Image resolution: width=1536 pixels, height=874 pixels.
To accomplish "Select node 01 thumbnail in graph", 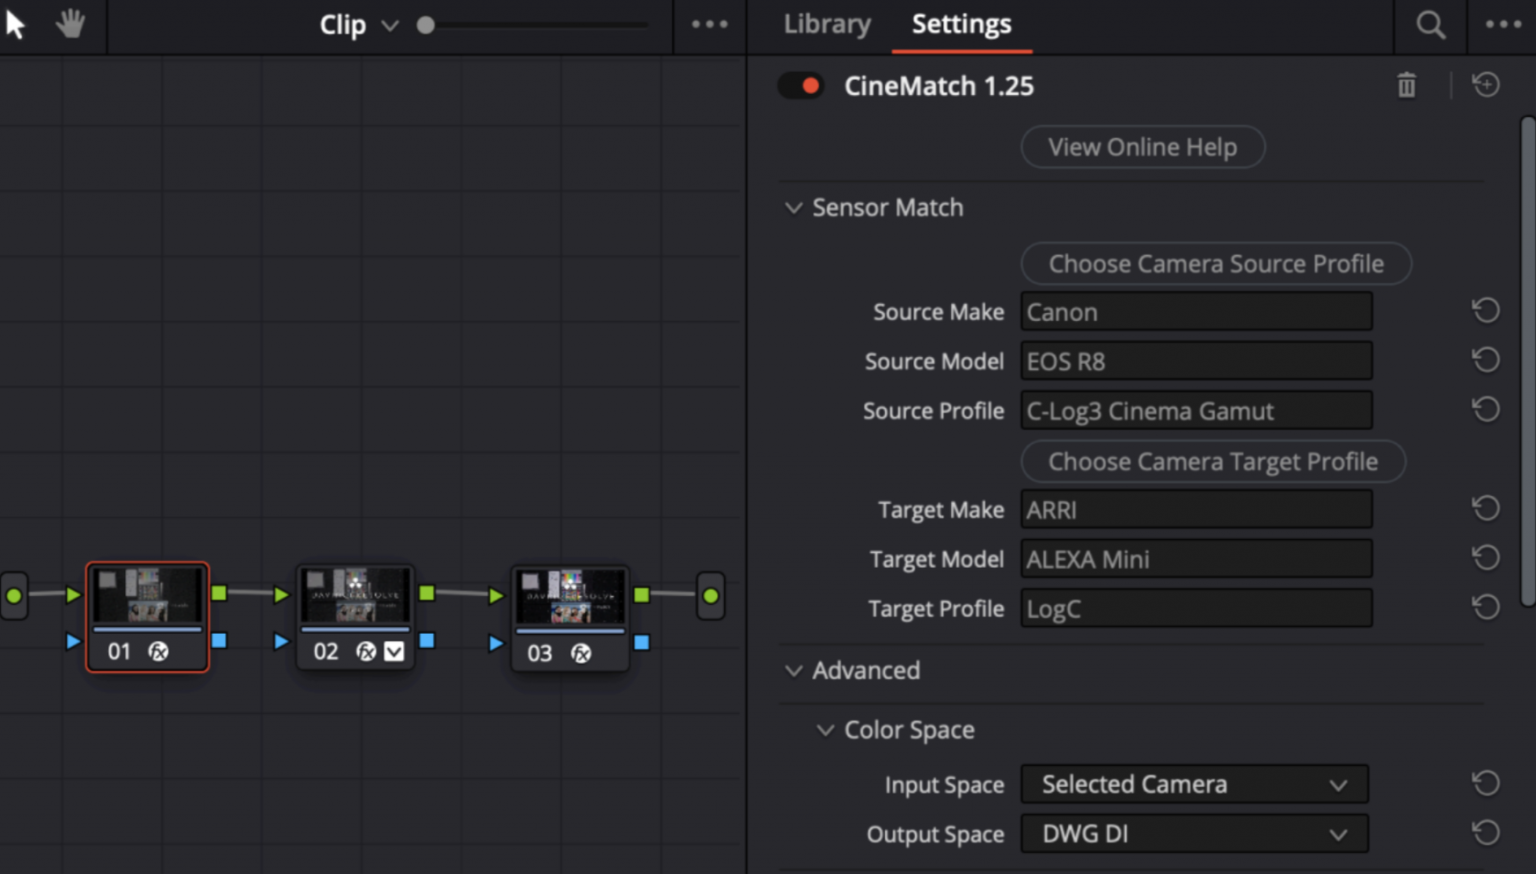I will point(147,596).
